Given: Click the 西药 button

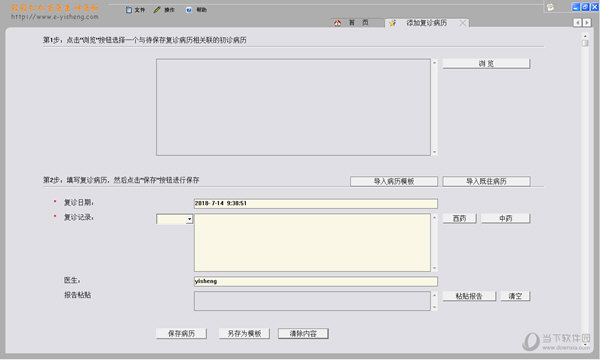Looking at the screenshot, I should [460, 218].
